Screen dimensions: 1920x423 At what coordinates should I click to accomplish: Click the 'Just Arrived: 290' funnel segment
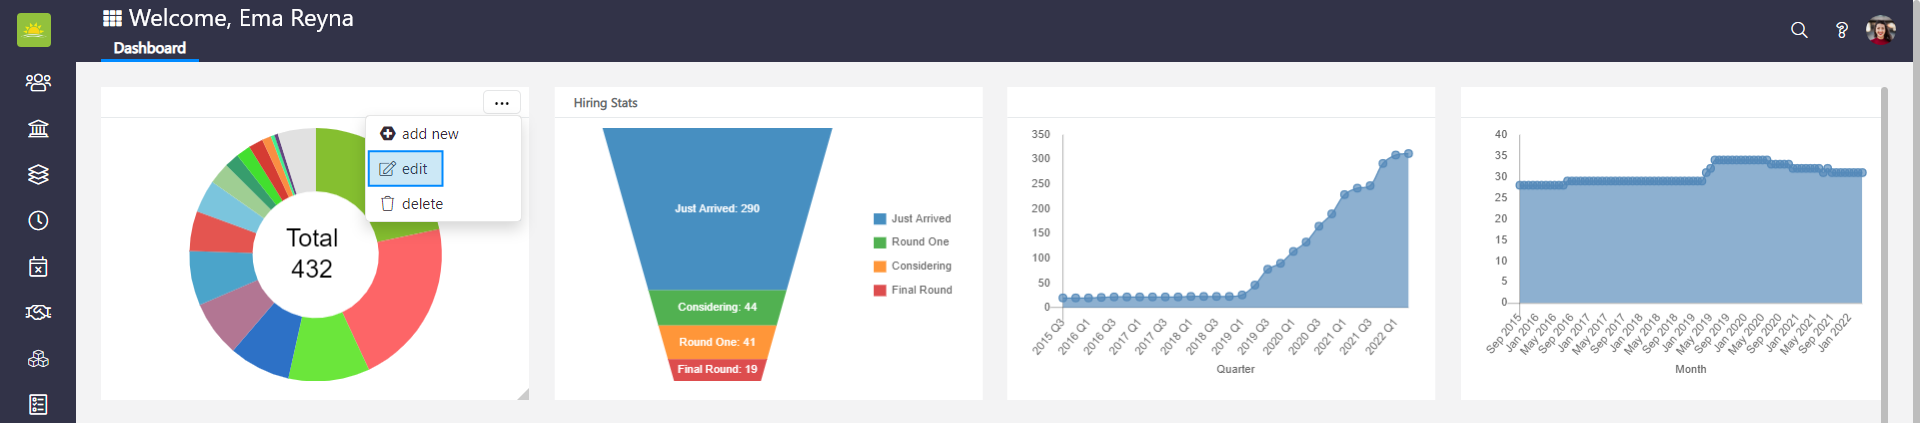pyautogui.click(x=717, y=208)
